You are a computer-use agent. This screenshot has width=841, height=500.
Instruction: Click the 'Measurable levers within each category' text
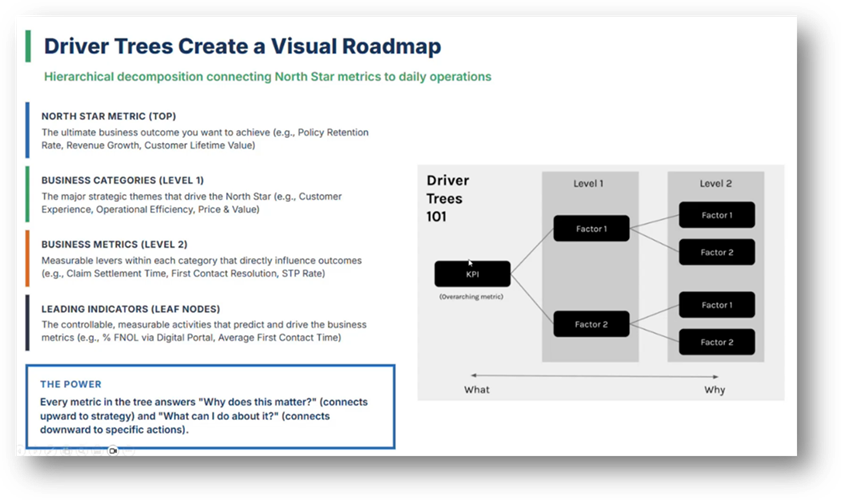tap(202, 267)
